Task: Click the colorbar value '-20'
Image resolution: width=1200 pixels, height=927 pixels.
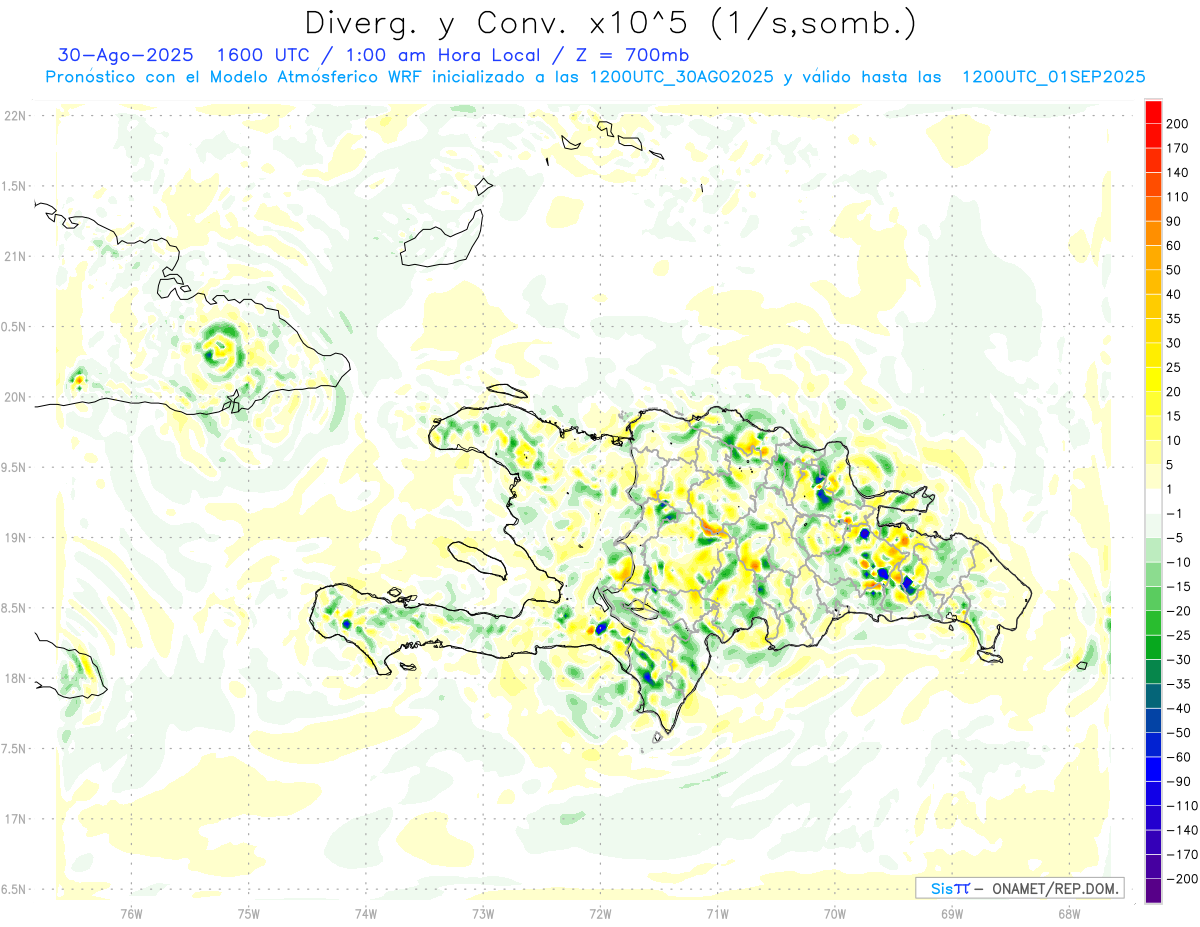Action: [x=1179, y=611]
